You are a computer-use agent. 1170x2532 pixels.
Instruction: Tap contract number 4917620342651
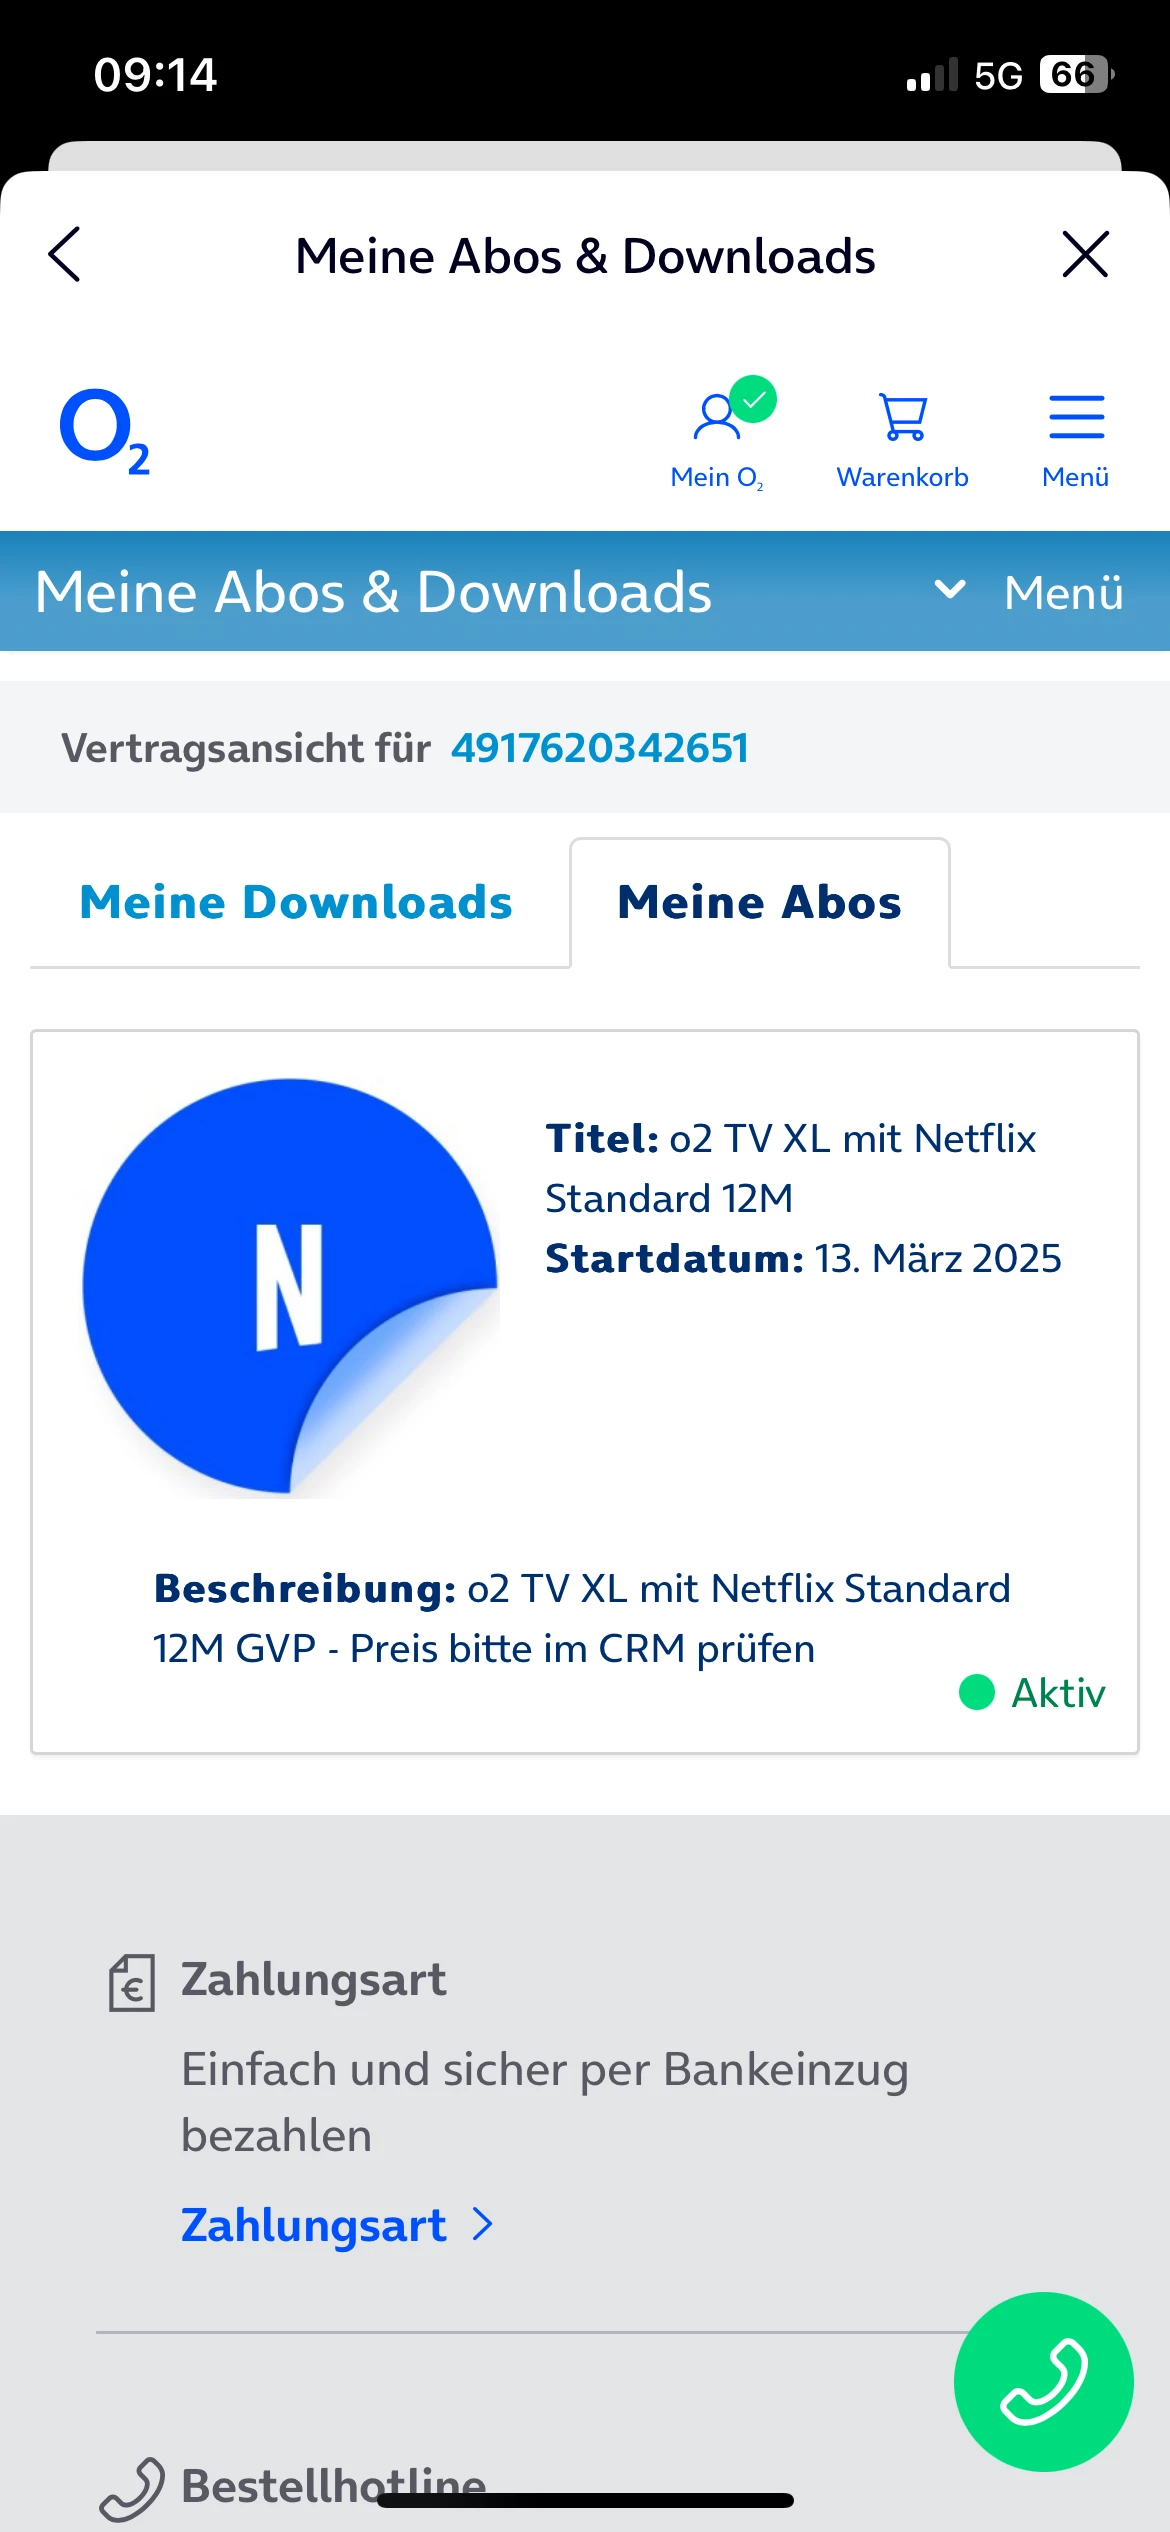[x=600, y=748]
